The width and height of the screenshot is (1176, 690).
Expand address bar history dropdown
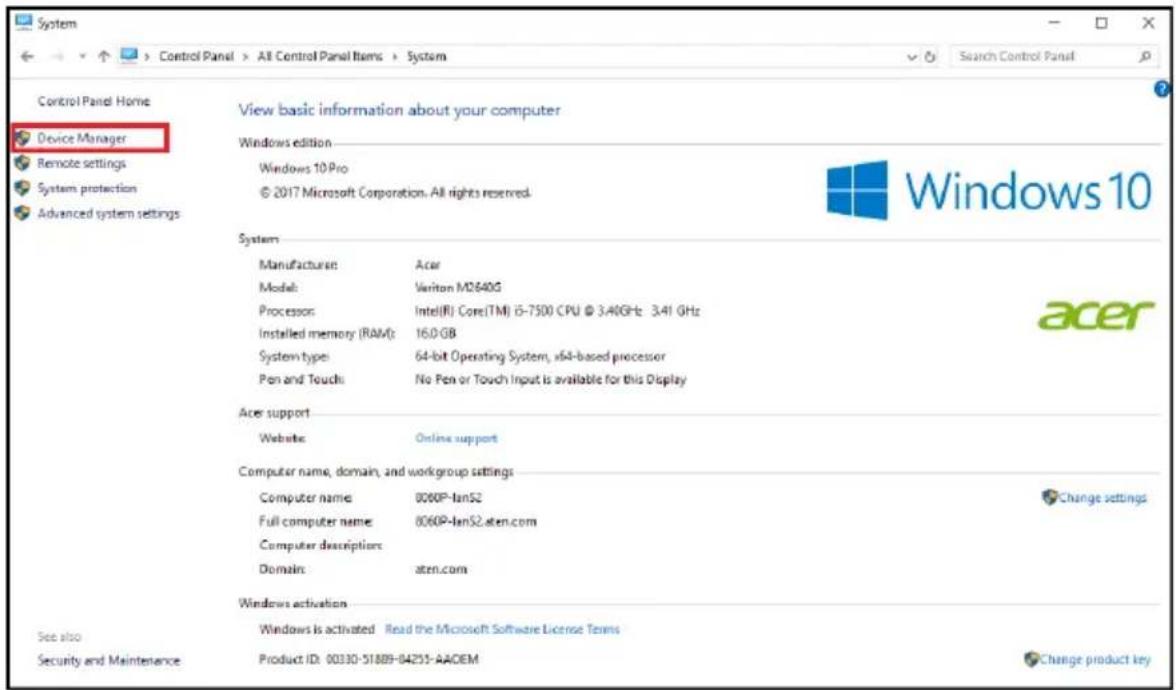(x=913, y=57)
